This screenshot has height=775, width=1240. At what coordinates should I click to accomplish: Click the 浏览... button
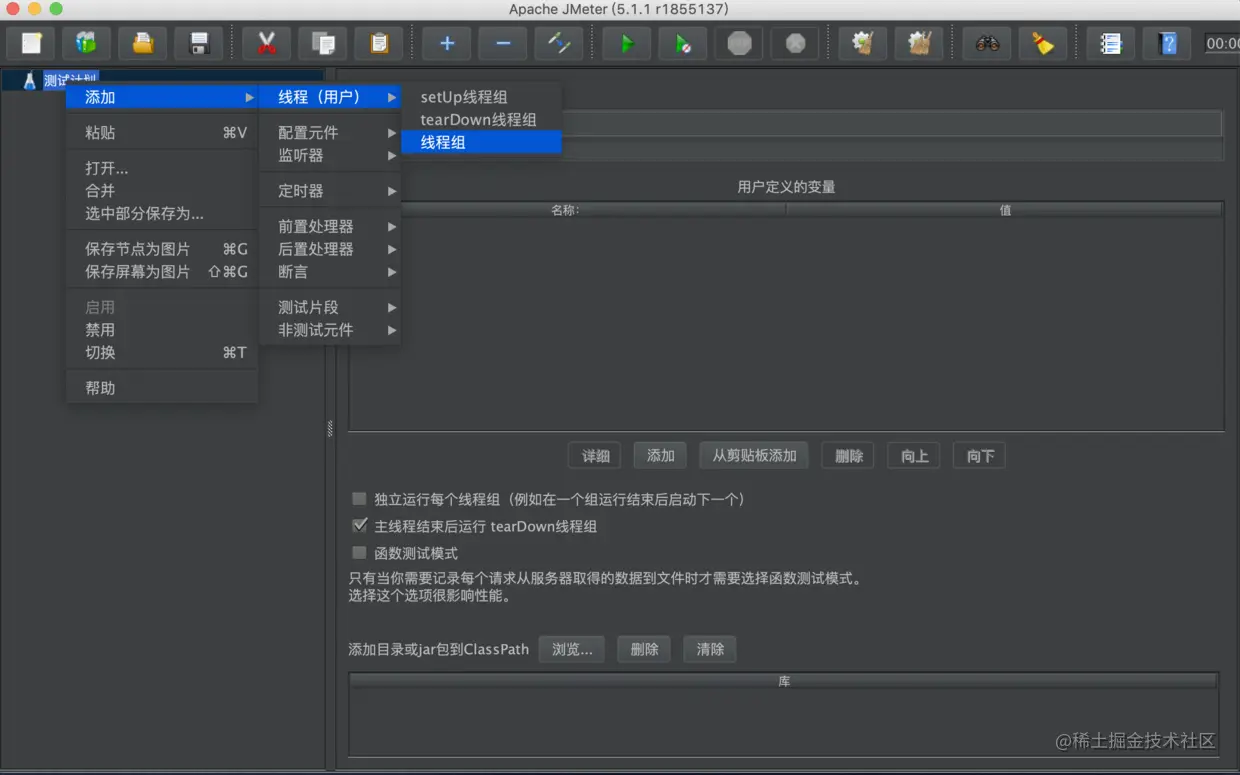(x=572, y=649)
